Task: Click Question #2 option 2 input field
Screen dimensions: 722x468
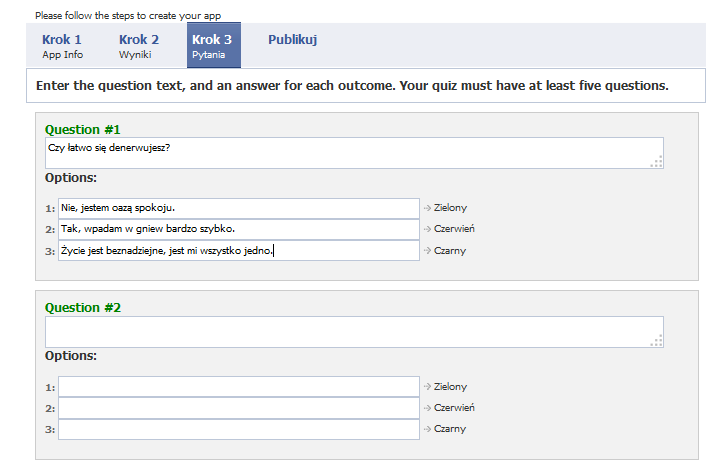Action: click(x=239, y=408)
